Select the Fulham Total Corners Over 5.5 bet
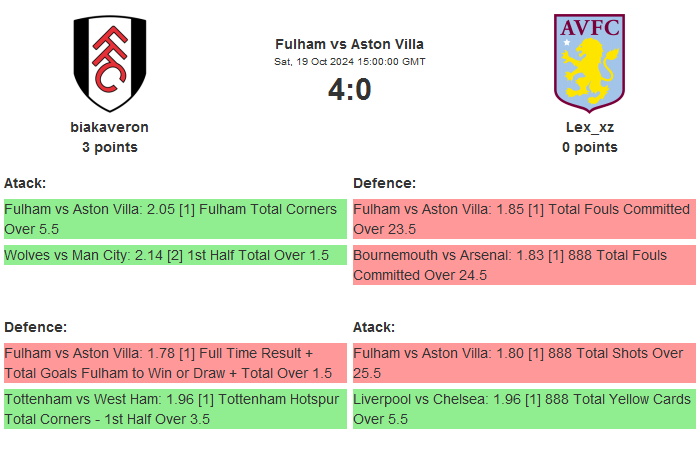Screen dimensions: 700x460 [x=175, y=219]
